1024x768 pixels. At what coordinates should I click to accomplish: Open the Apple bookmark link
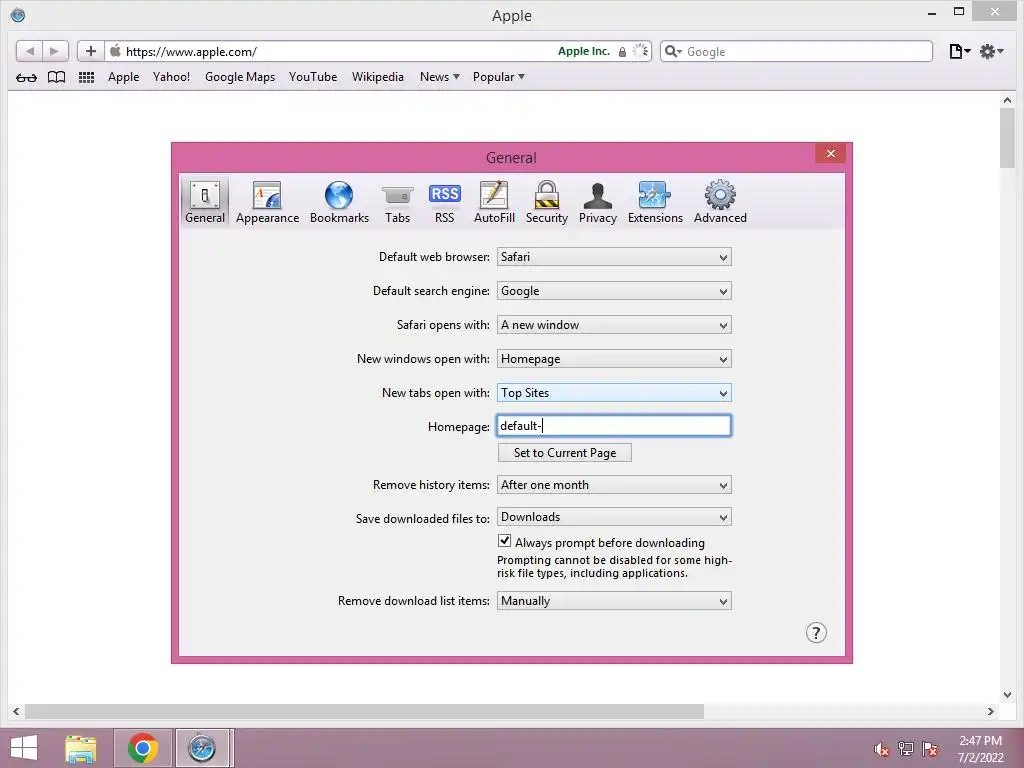click(x=123, y=77)
